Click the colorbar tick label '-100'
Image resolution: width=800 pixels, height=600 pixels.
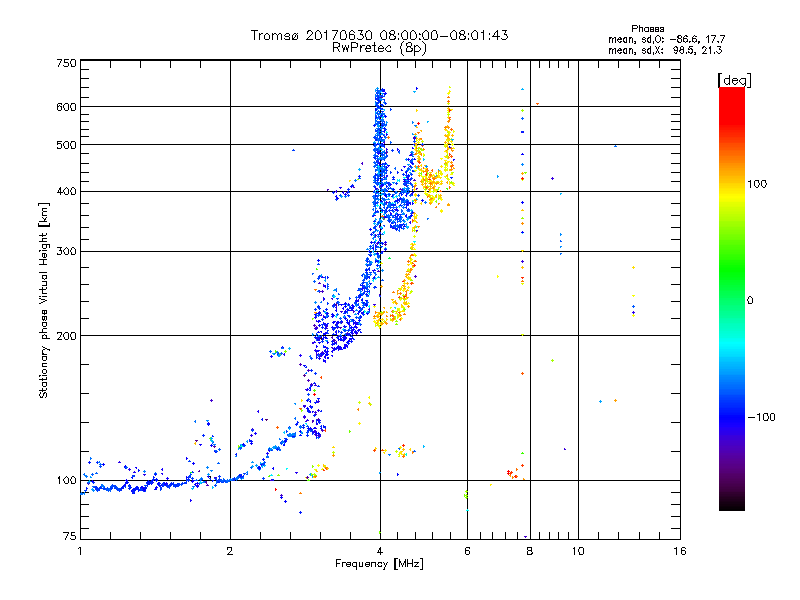pos(762,417)
